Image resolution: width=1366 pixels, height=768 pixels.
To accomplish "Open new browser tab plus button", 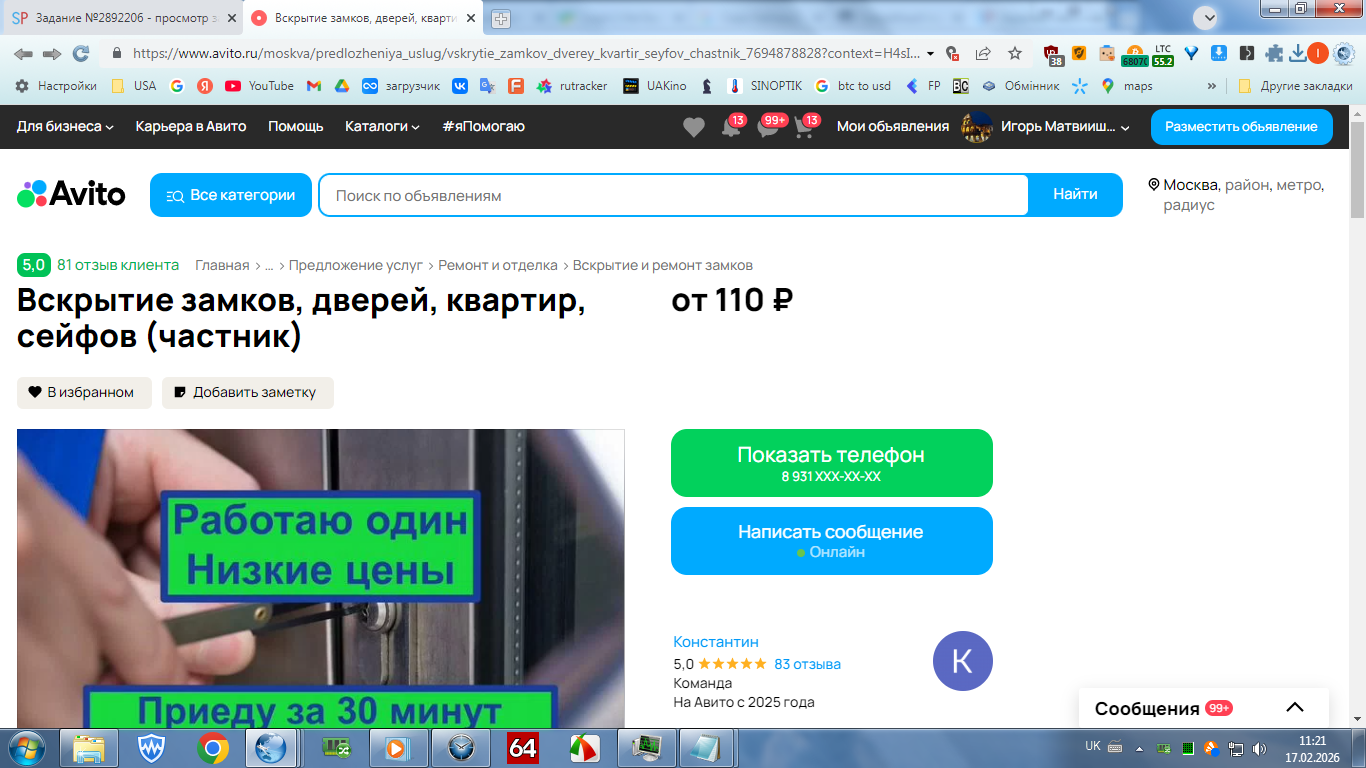I will 501,19.
